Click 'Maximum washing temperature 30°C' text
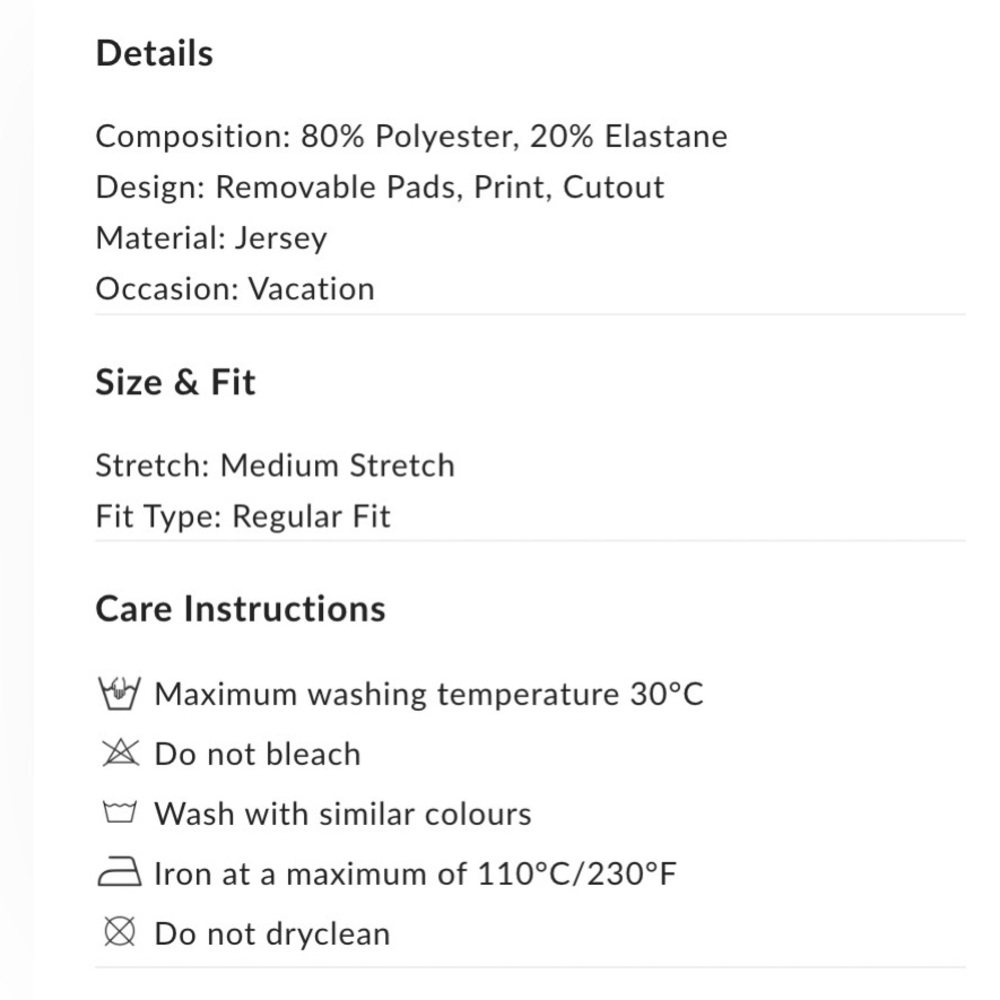1000x1000 pixels. point(429,693)
